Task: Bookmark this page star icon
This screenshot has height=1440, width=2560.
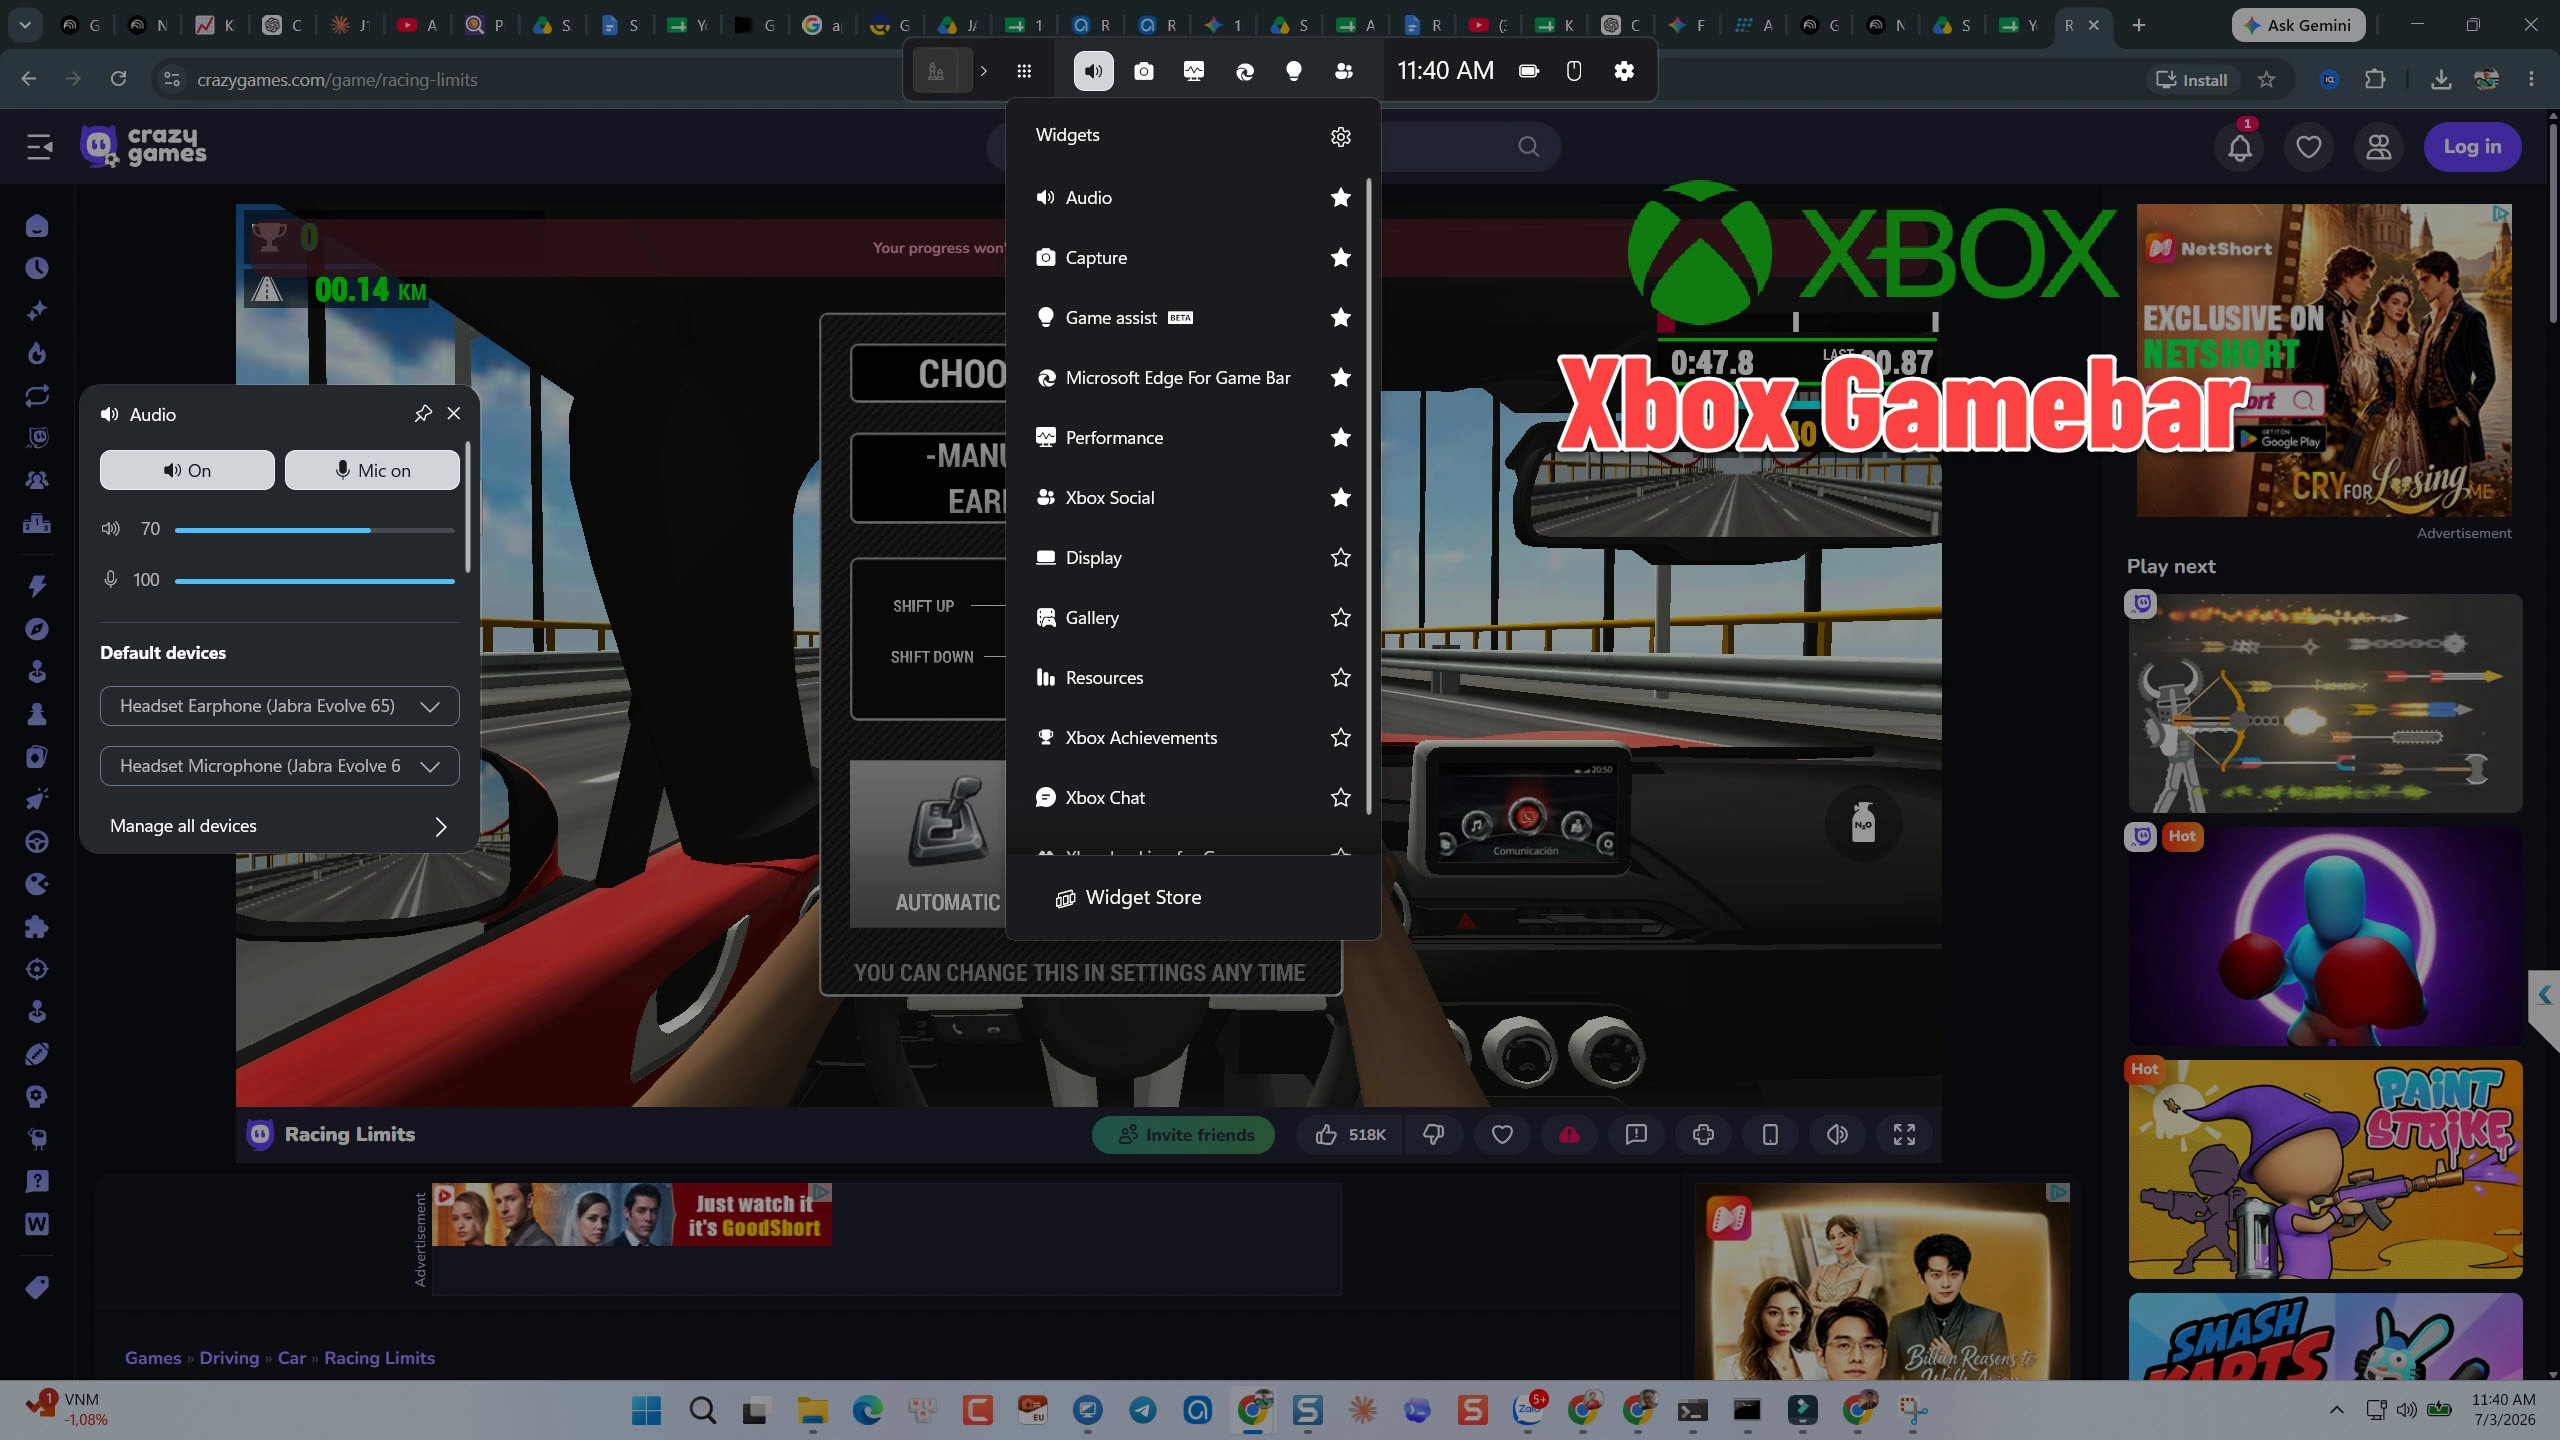Action: point(2267,79)
